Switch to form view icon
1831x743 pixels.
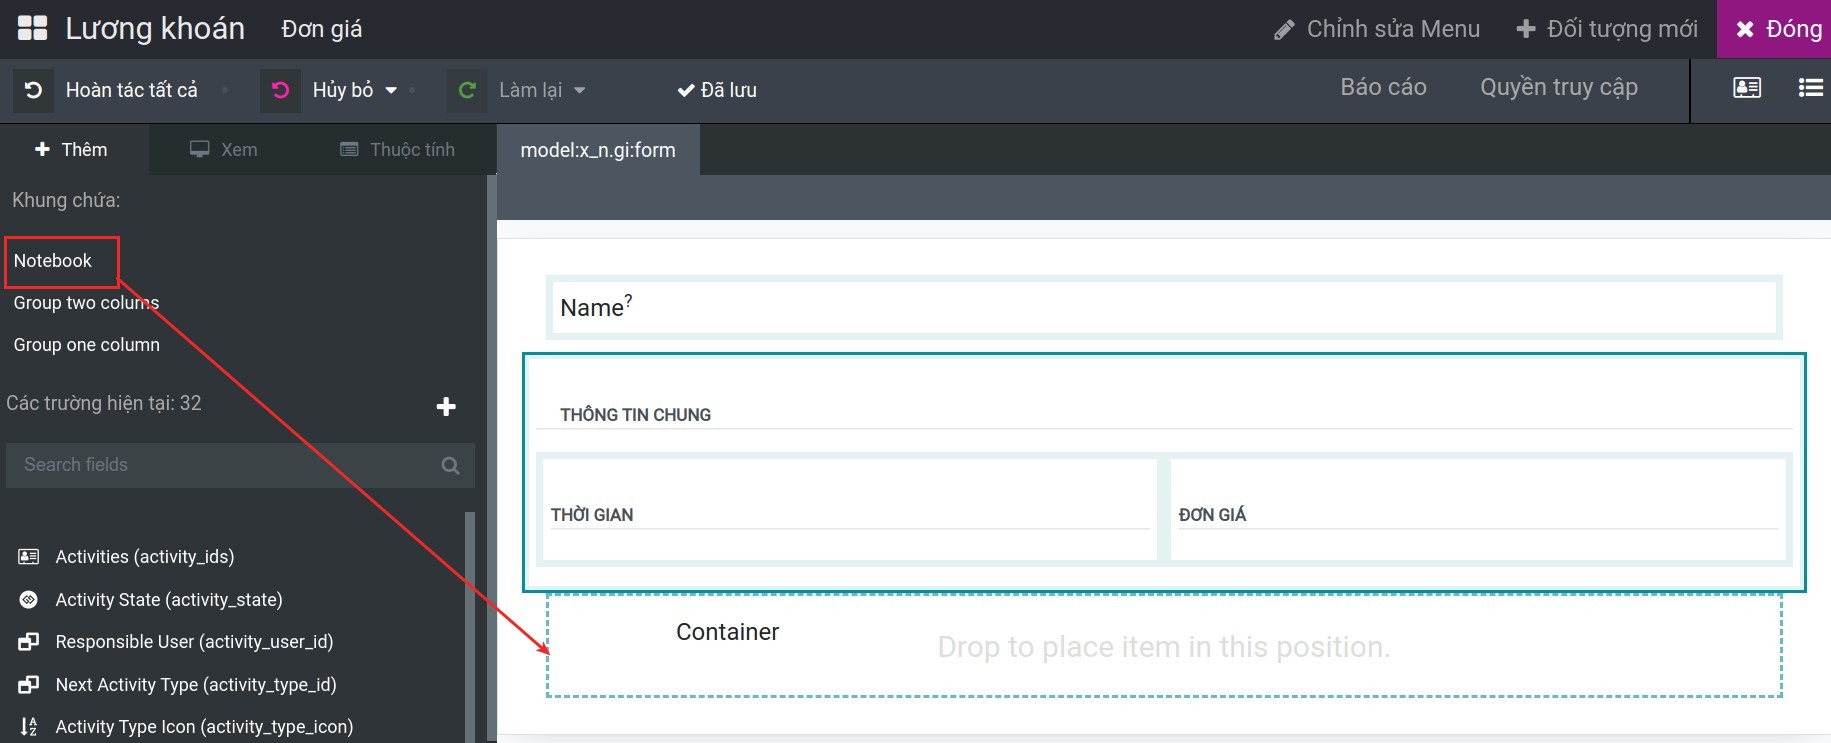click(1747, 88)
